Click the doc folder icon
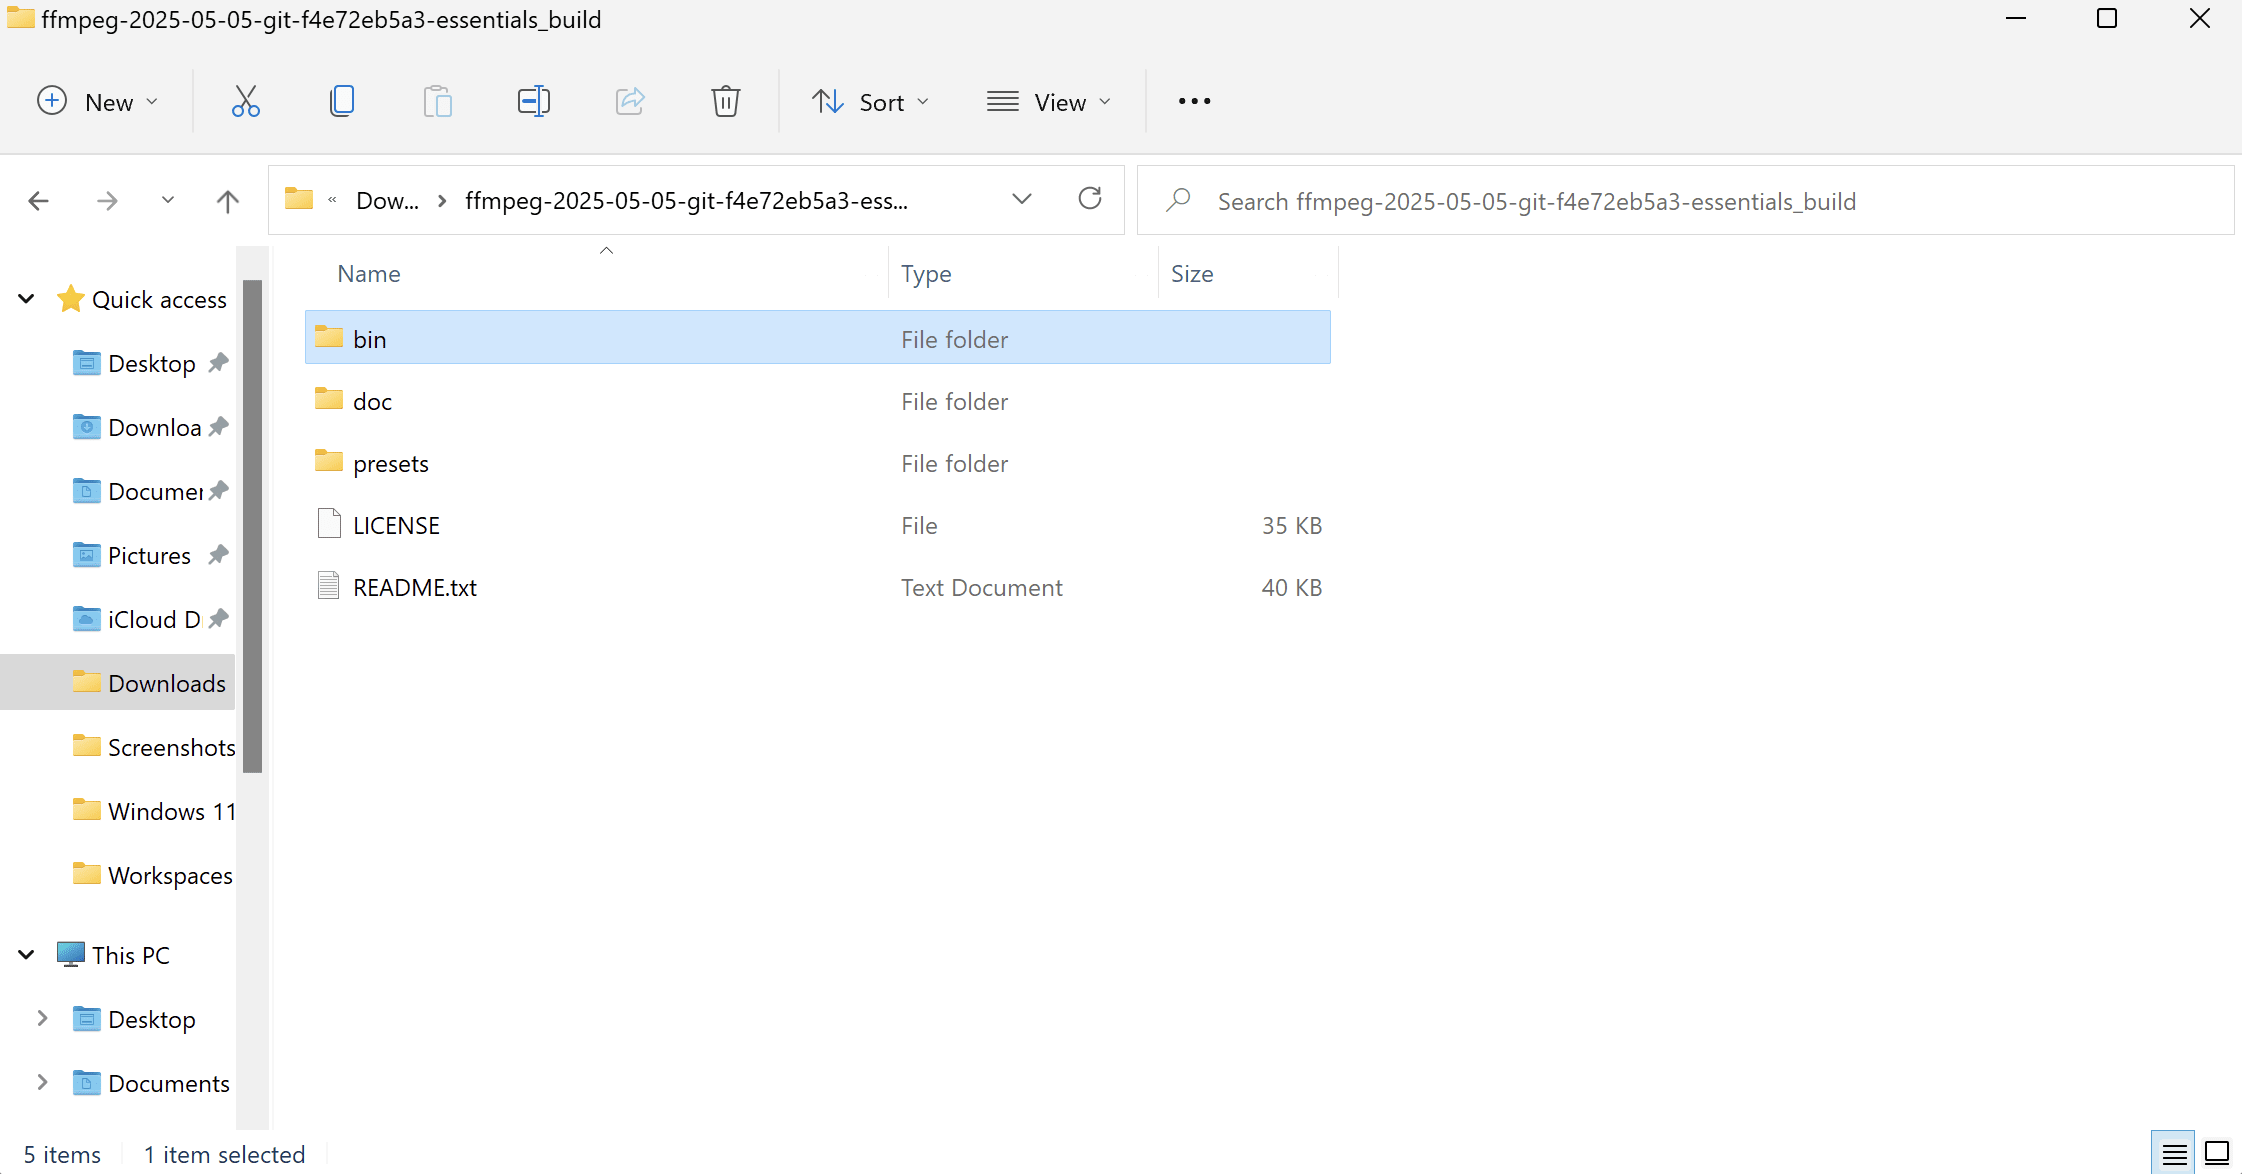 [329, 399]
